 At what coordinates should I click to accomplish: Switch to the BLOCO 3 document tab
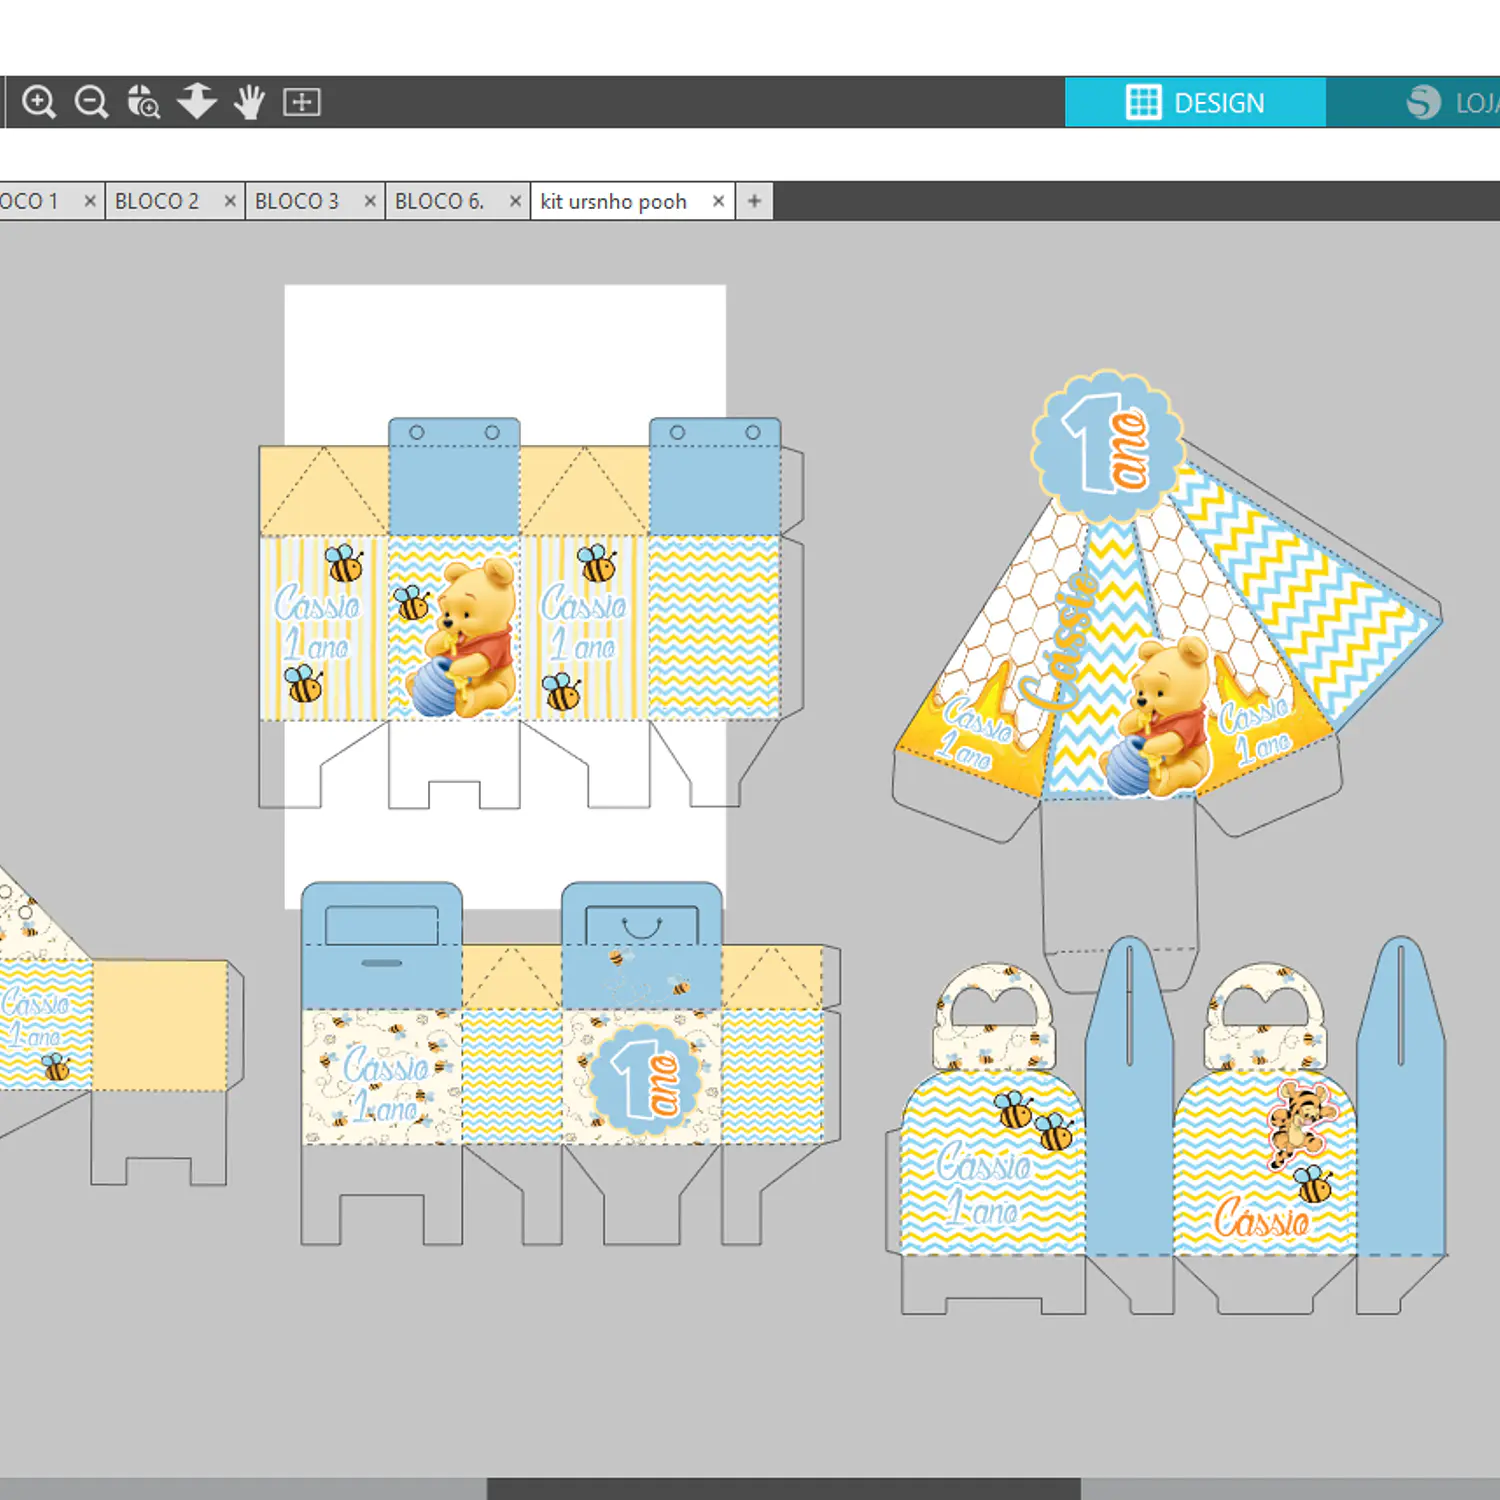297,201
